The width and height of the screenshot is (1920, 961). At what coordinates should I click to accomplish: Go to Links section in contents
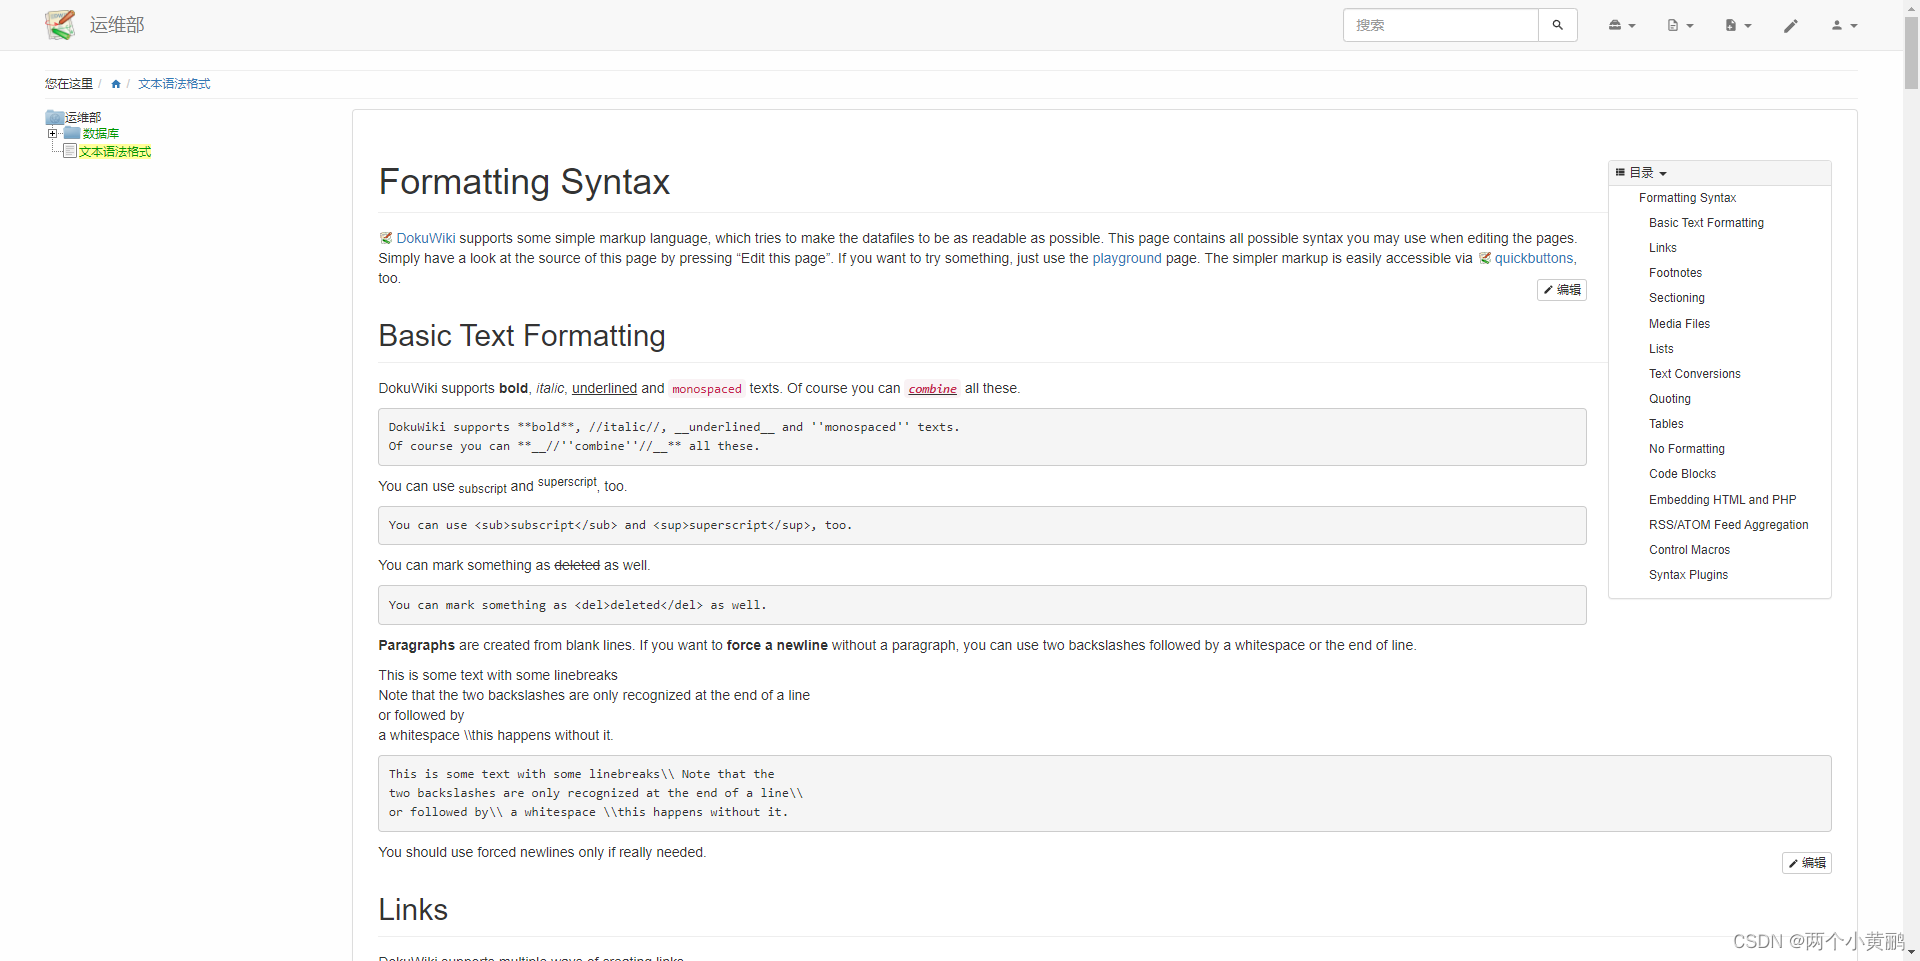tap(1662, 248)
